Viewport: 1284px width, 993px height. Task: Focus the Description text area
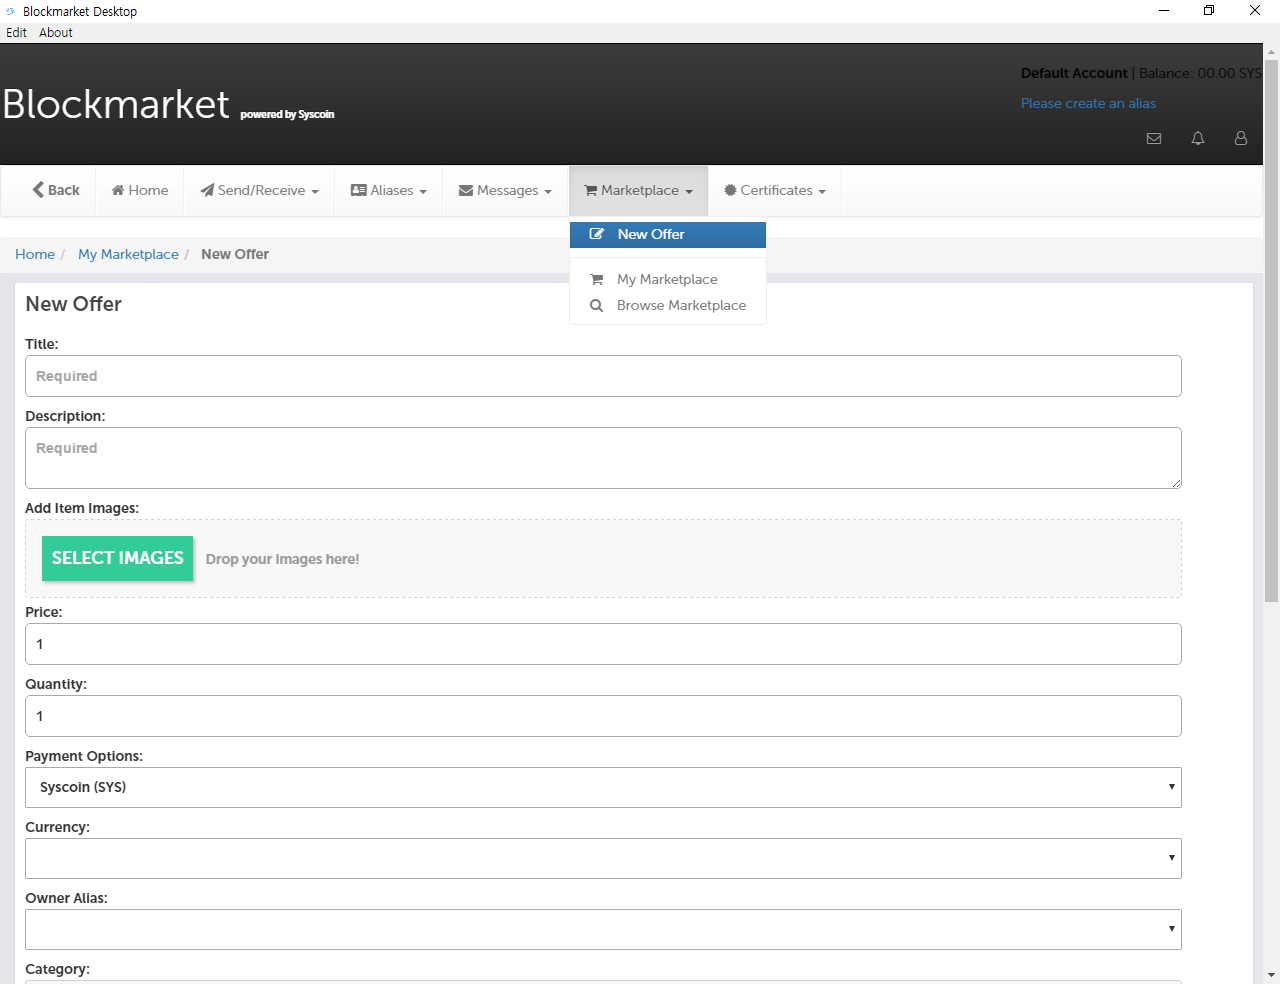pyautogui.click(x=603, y=458)
